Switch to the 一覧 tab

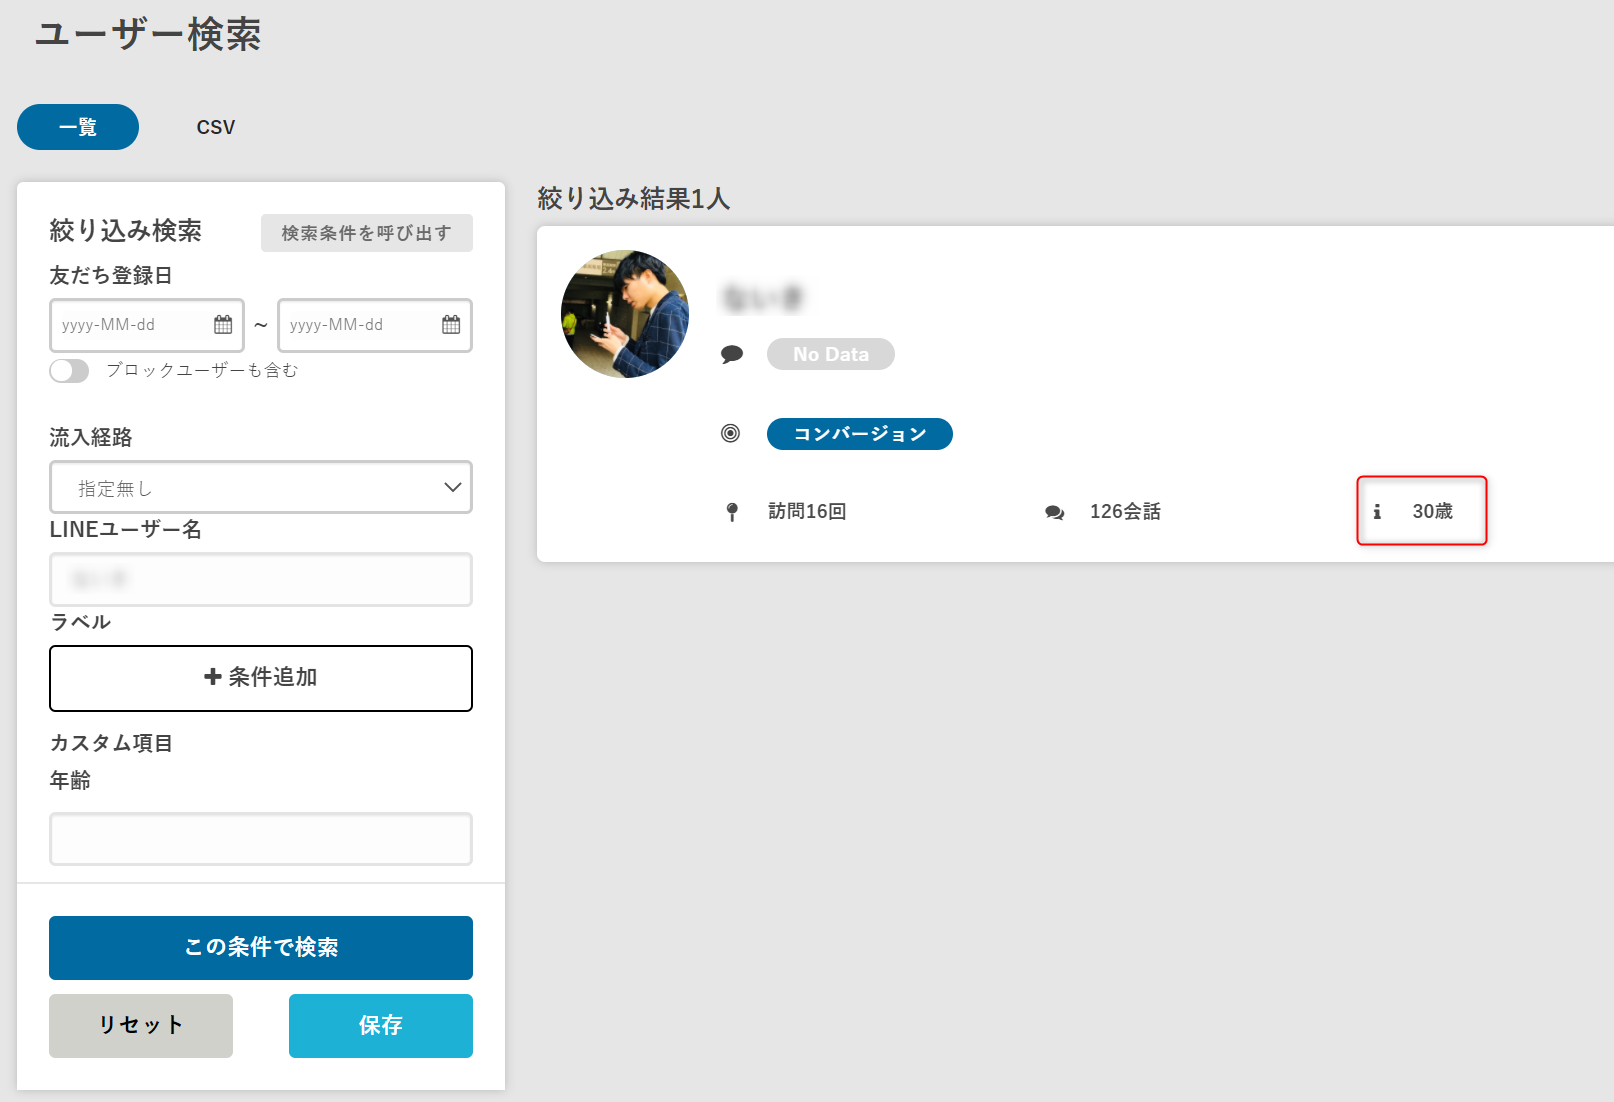[x=78, y=127]
